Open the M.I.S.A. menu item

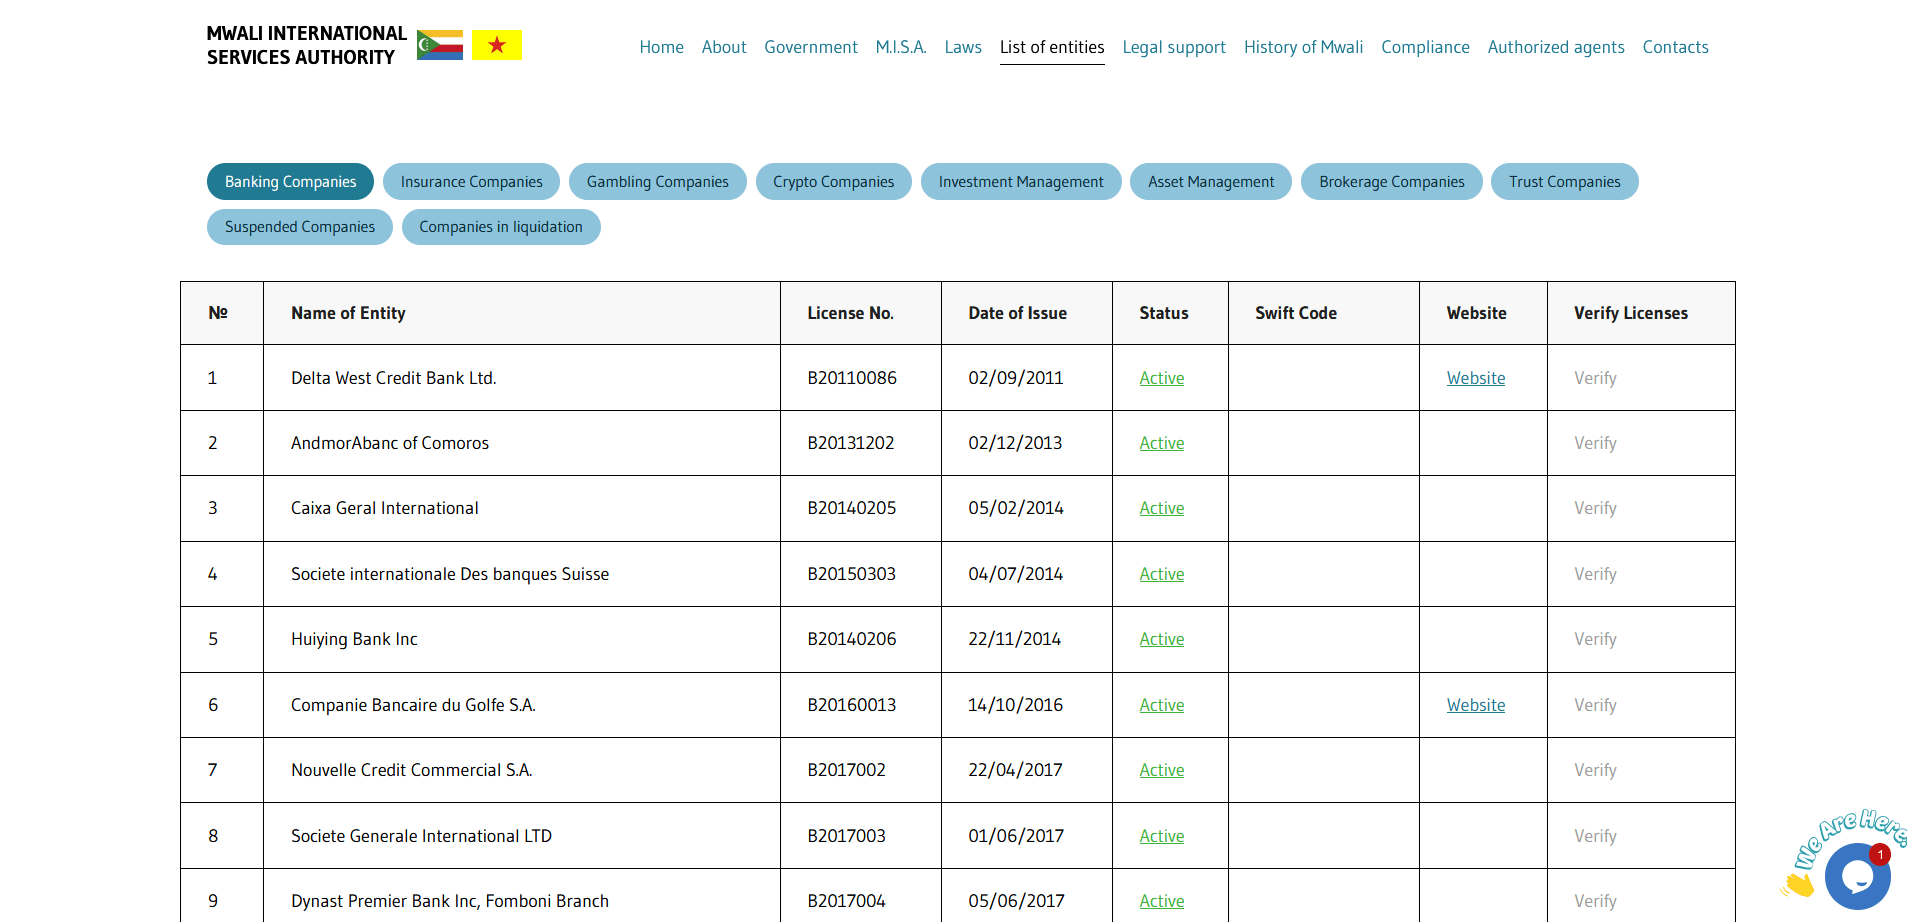[901, 47]
